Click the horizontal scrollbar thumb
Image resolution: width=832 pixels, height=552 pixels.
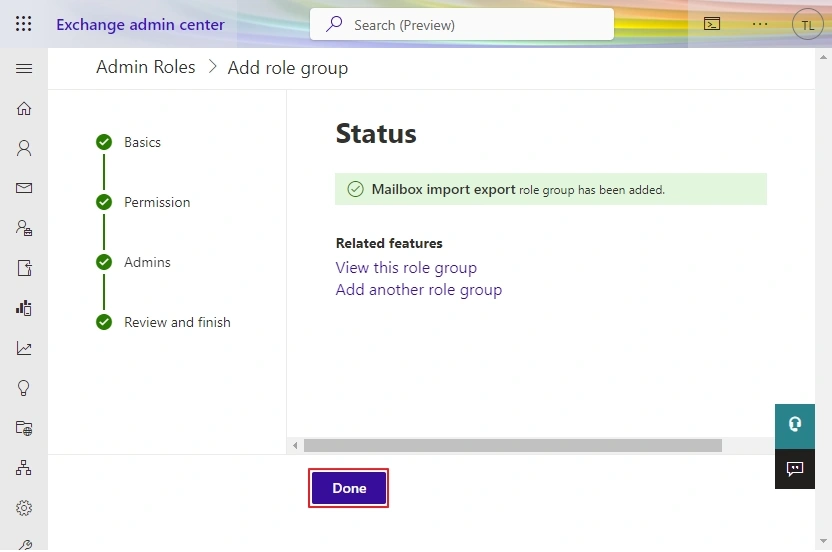pyautogui.click(x=513, y=445)
